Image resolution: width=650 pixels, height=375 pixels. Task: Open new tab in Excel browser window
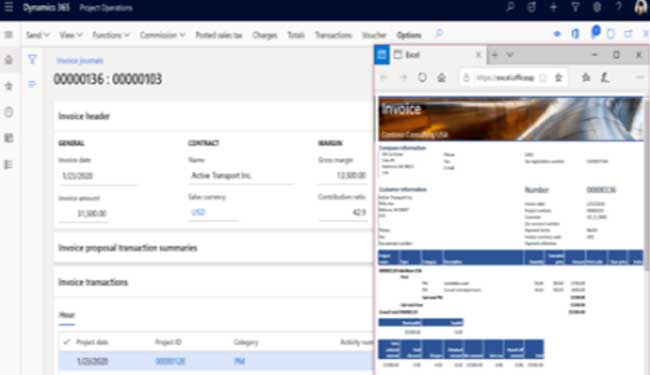(x=495, y=55)
